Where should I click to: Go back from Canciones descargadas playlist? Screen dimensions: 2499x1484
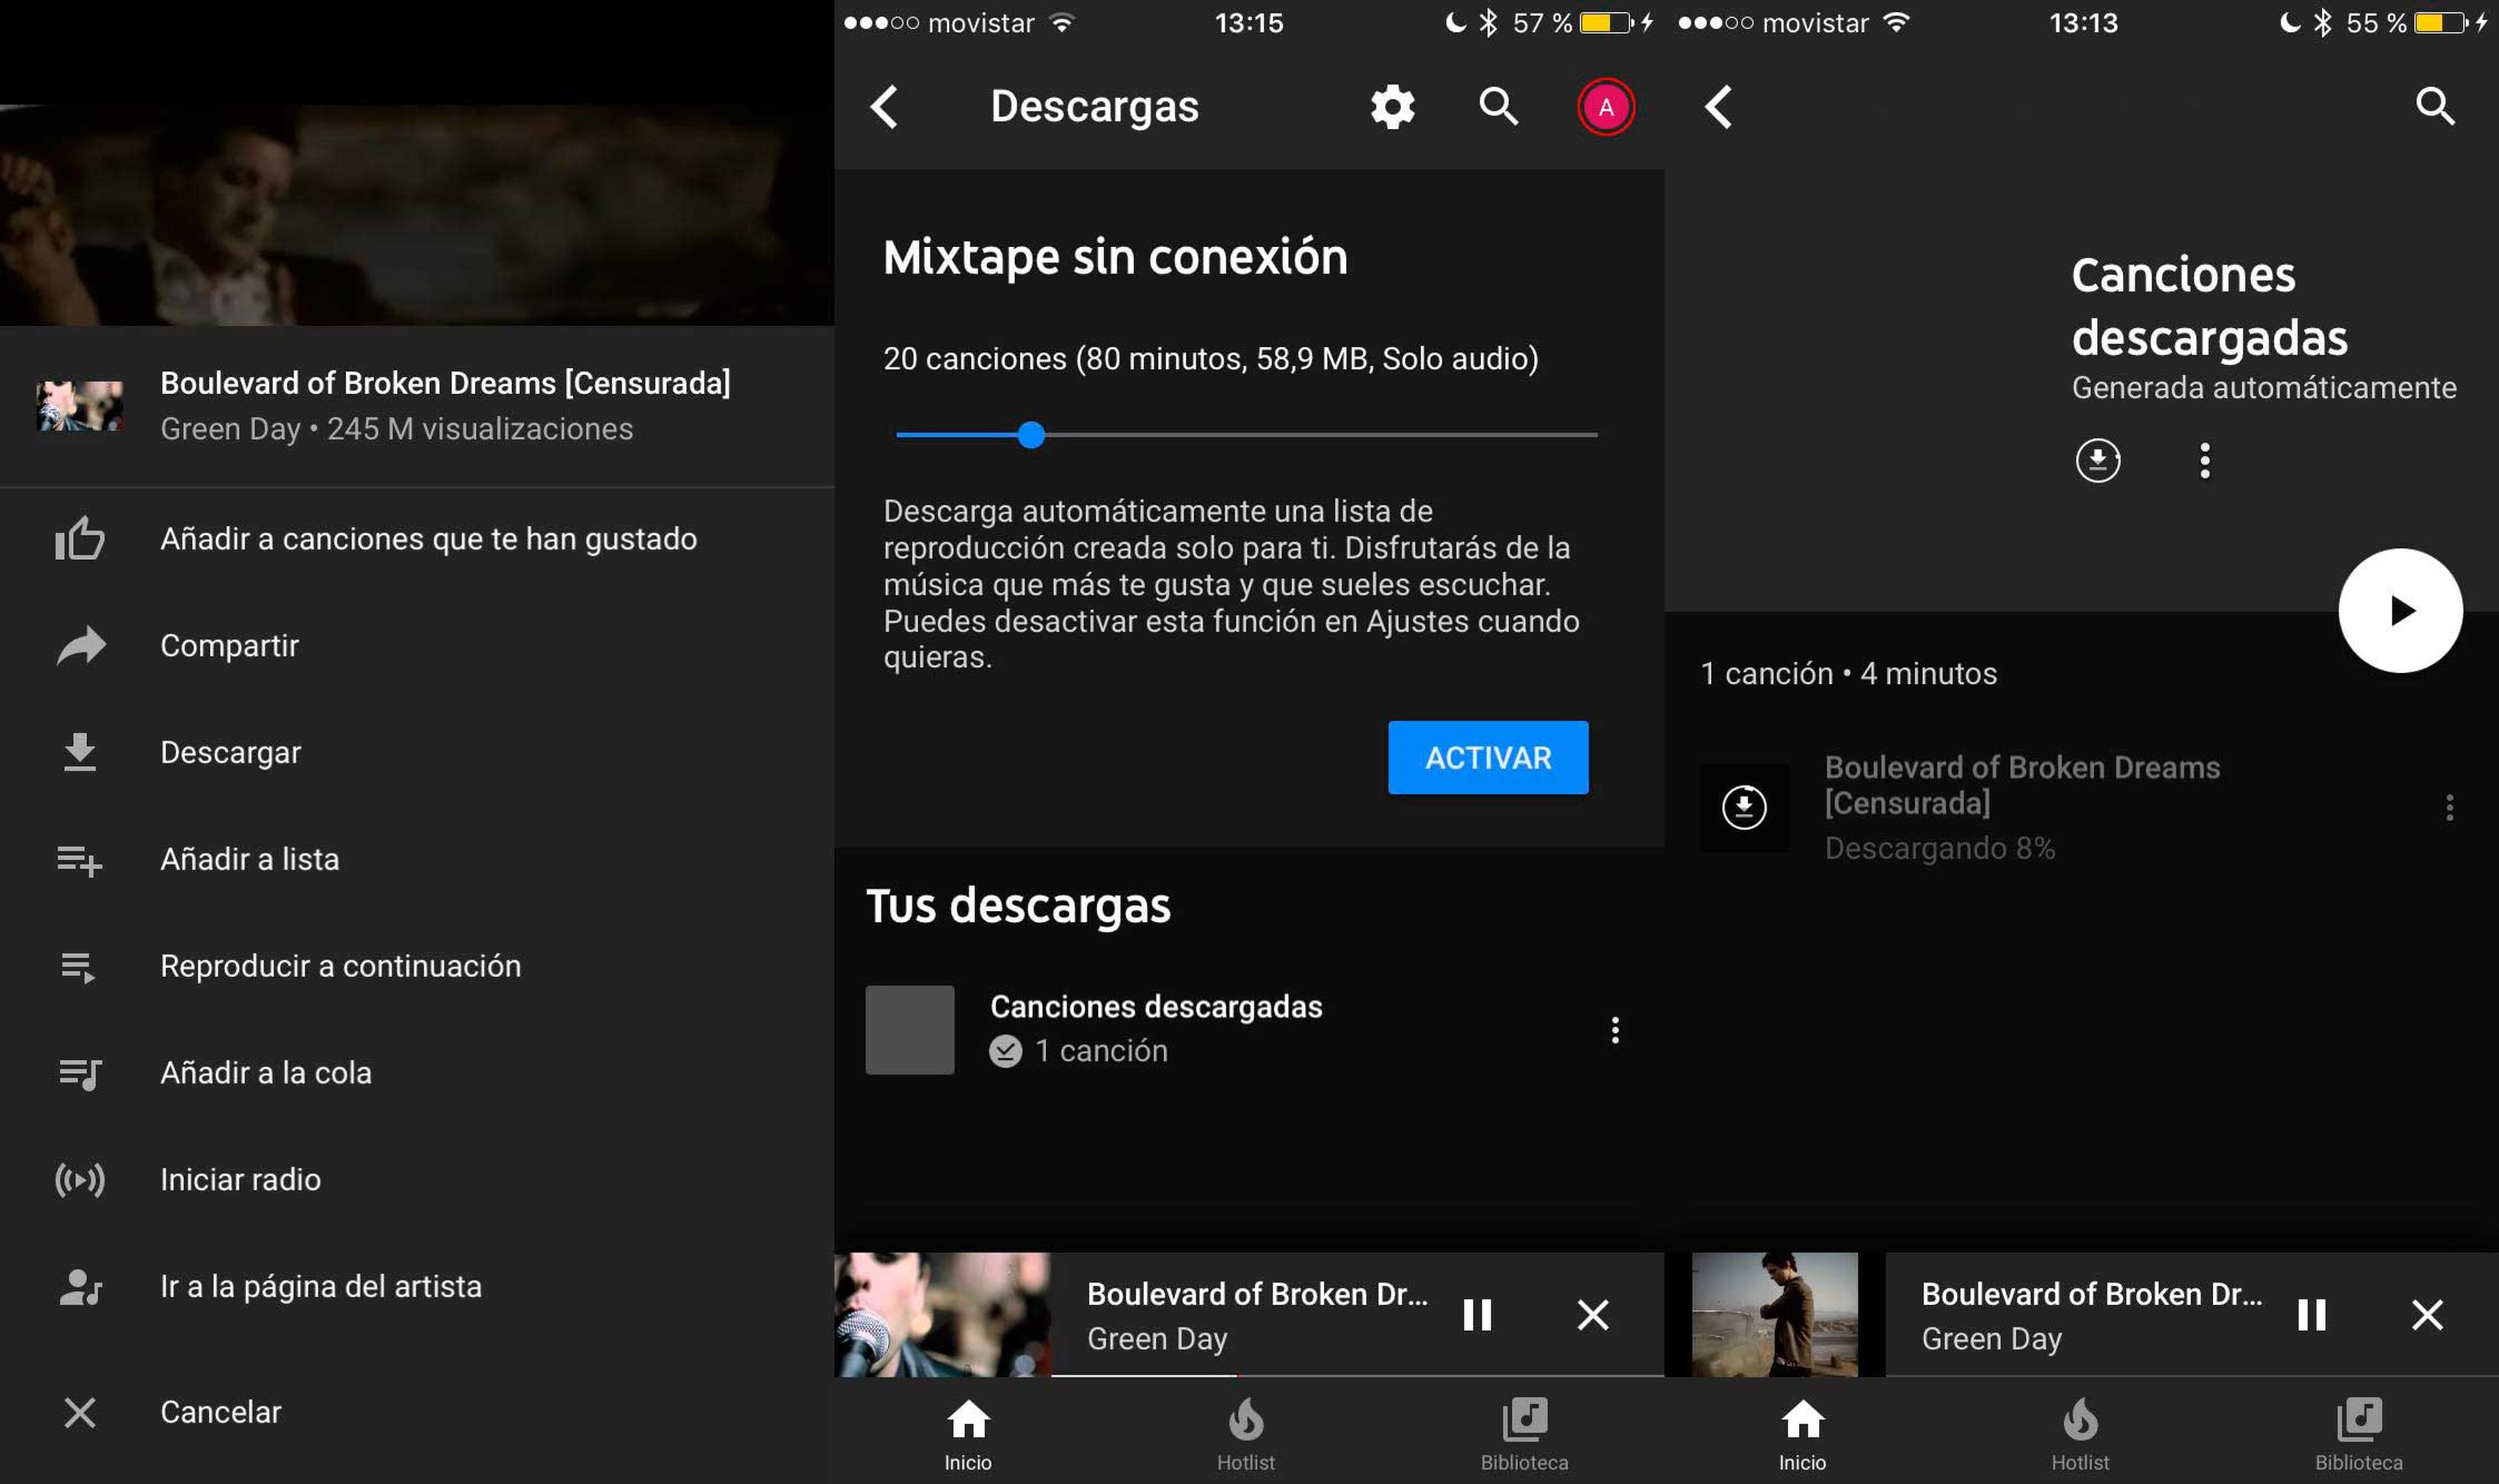[x=1718, y=107]
